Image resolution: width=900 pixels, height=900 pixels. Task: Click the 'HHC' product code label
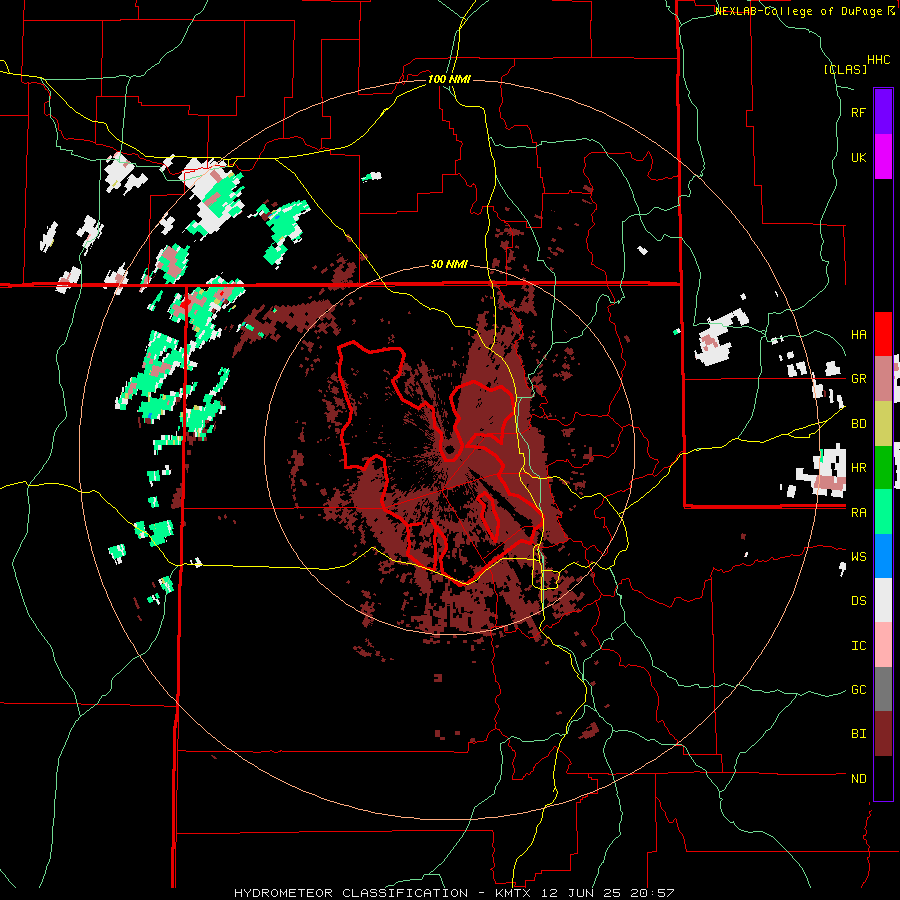[879, 60]
